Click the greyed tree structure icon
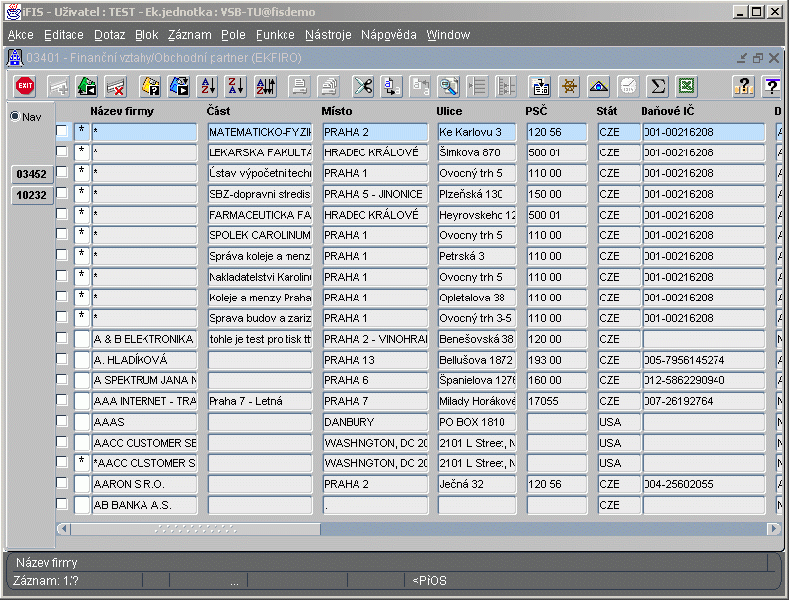 click(506, 86)
